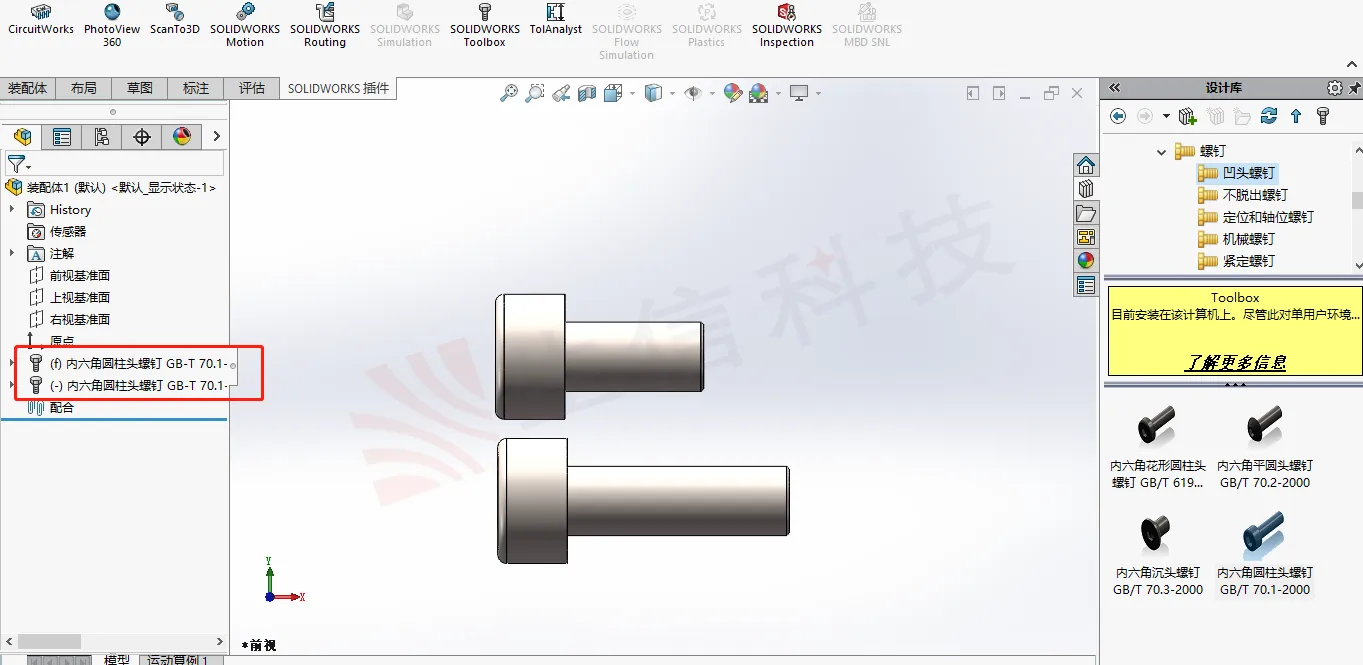Open FeatureManager design tree tab
1363x665 pixels.
coord(22,137)
